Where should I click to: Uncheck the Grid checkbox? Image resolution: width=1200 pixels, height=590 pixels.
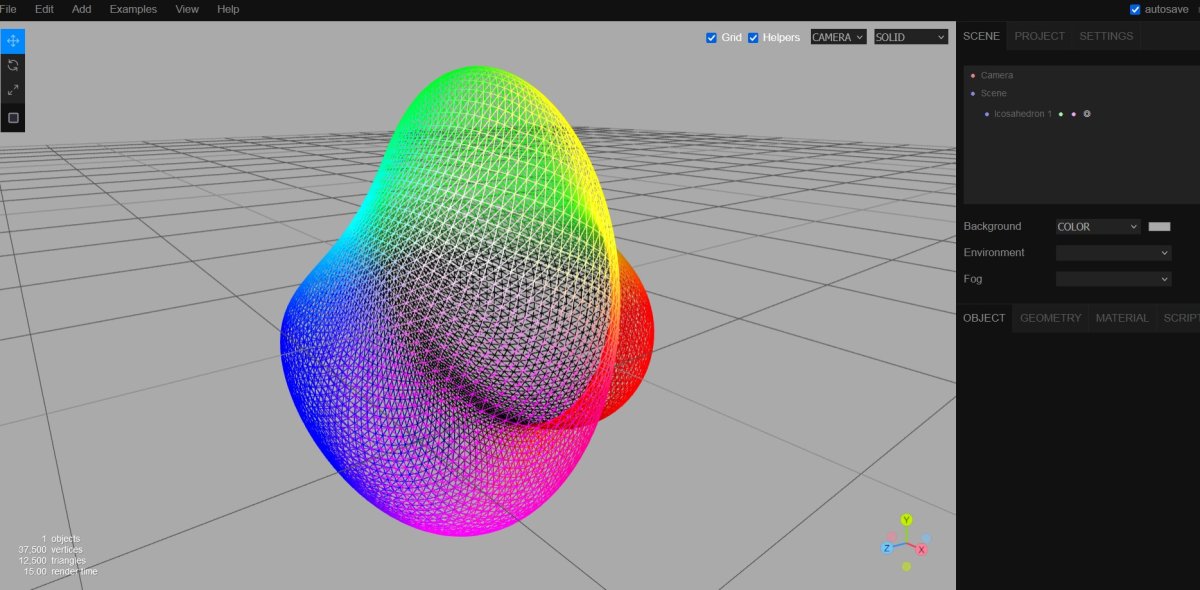pyautogui.click(x=711, y=38)
